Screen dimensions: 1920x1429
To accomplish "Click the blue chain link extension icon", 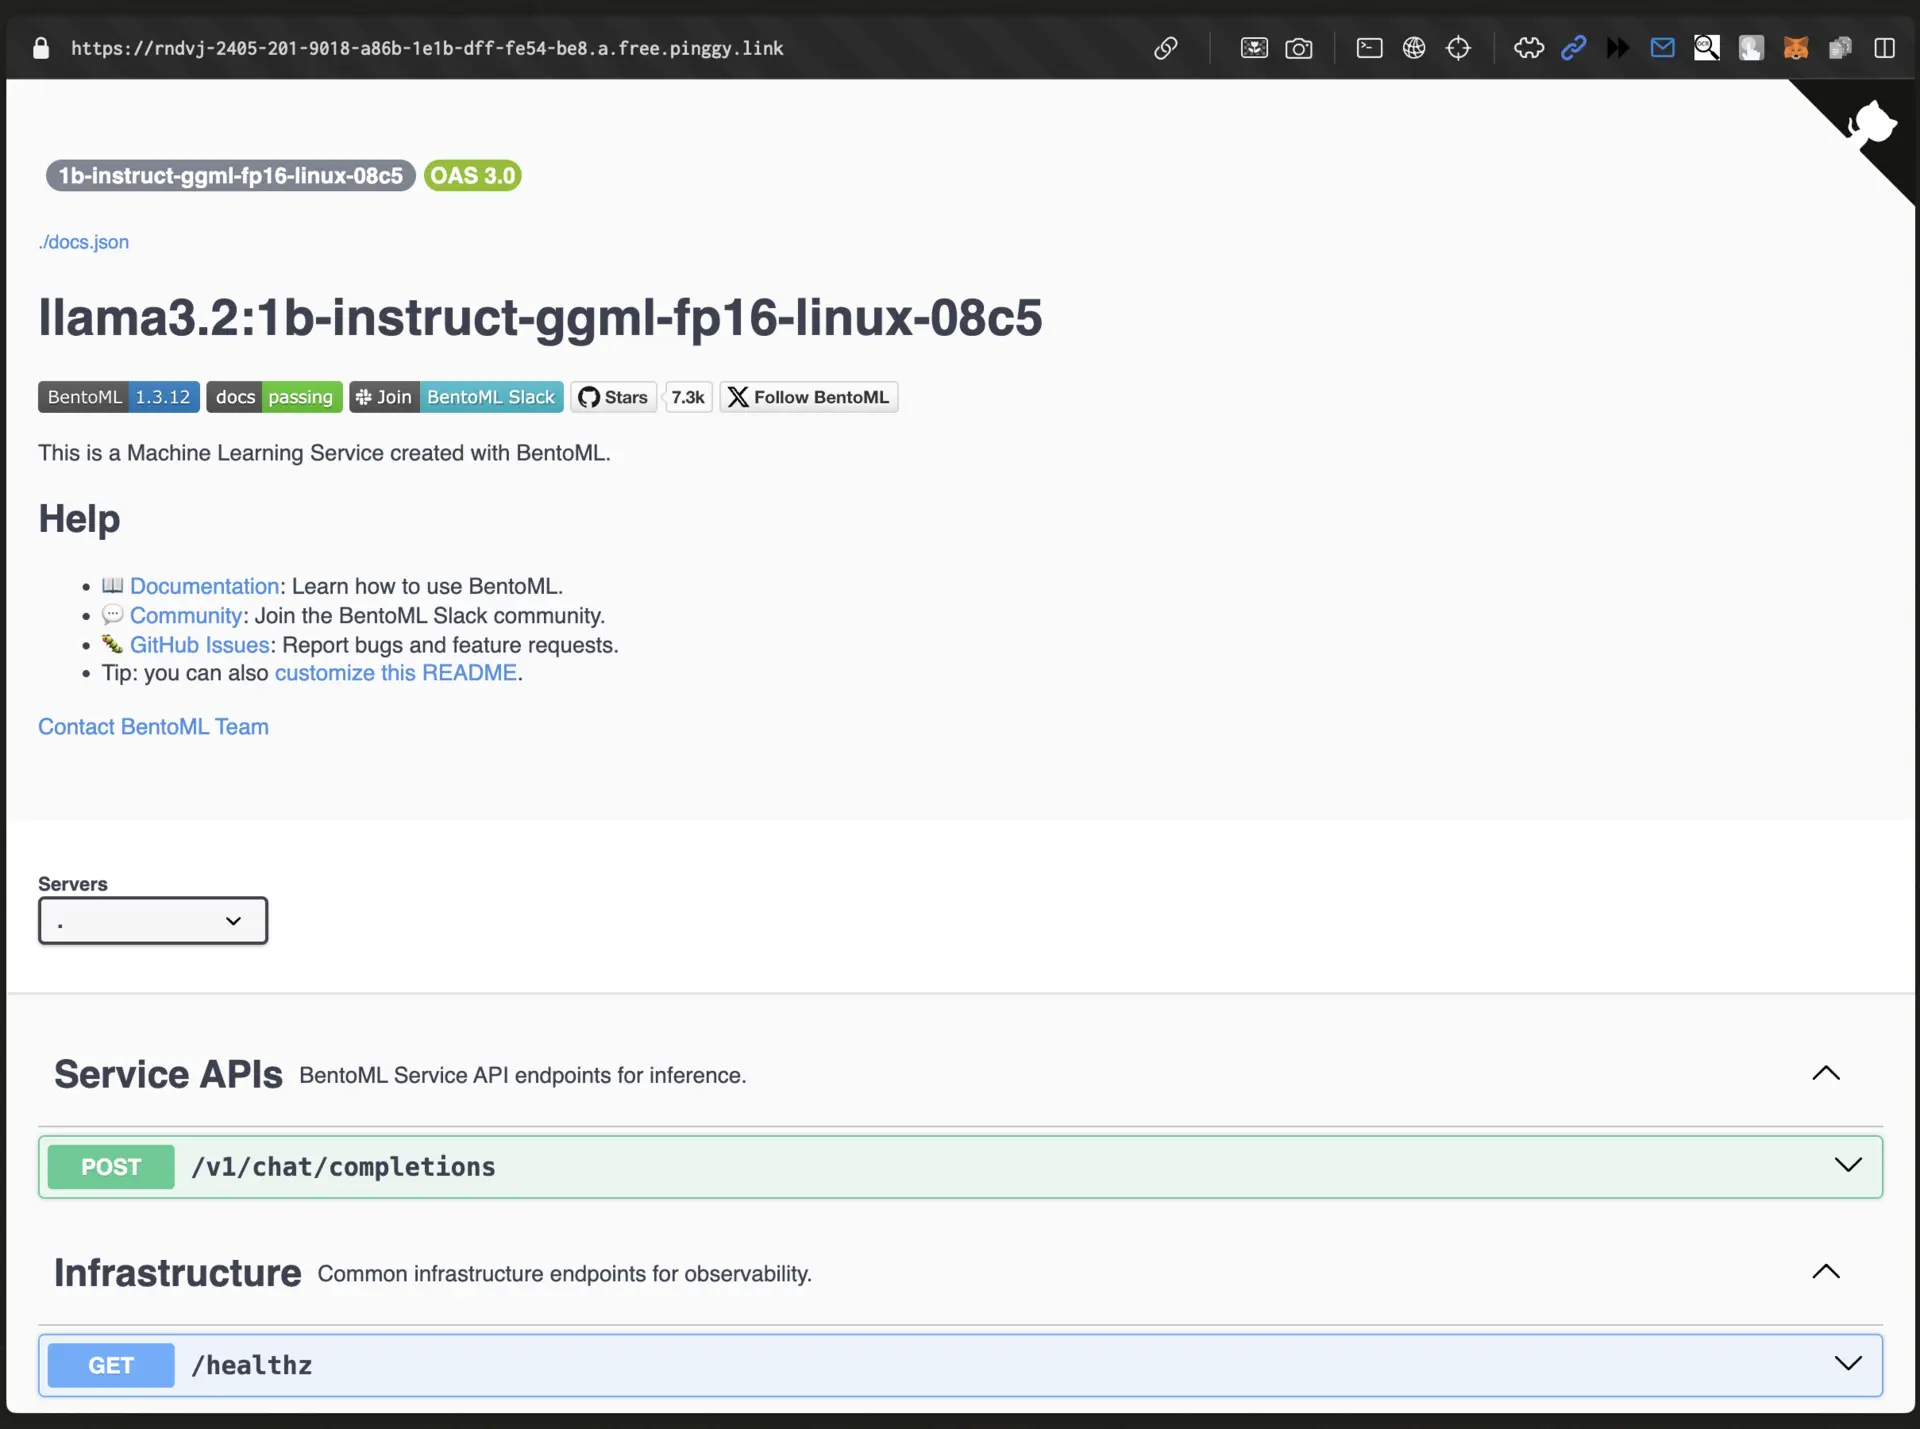I will point(1574,48).
